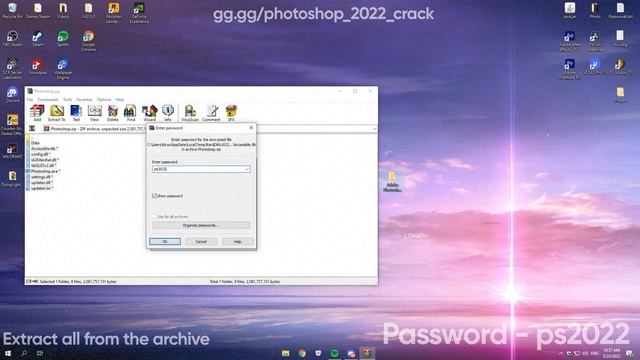Click the up-one-level icon beside address bar
The width and height of the screenshot is (640, 360).
click(x=32, y=129)
